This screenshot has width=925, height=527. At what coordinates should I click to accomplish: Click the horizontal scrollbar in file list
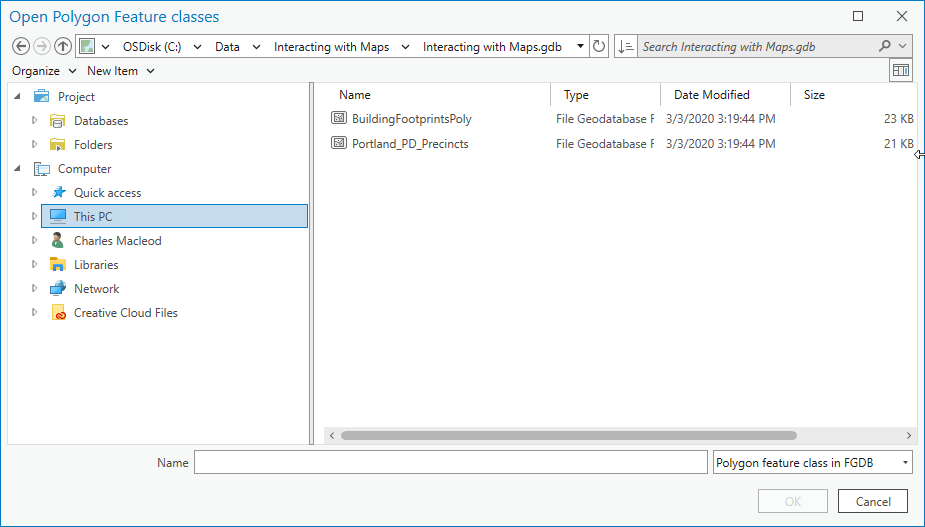568,436
